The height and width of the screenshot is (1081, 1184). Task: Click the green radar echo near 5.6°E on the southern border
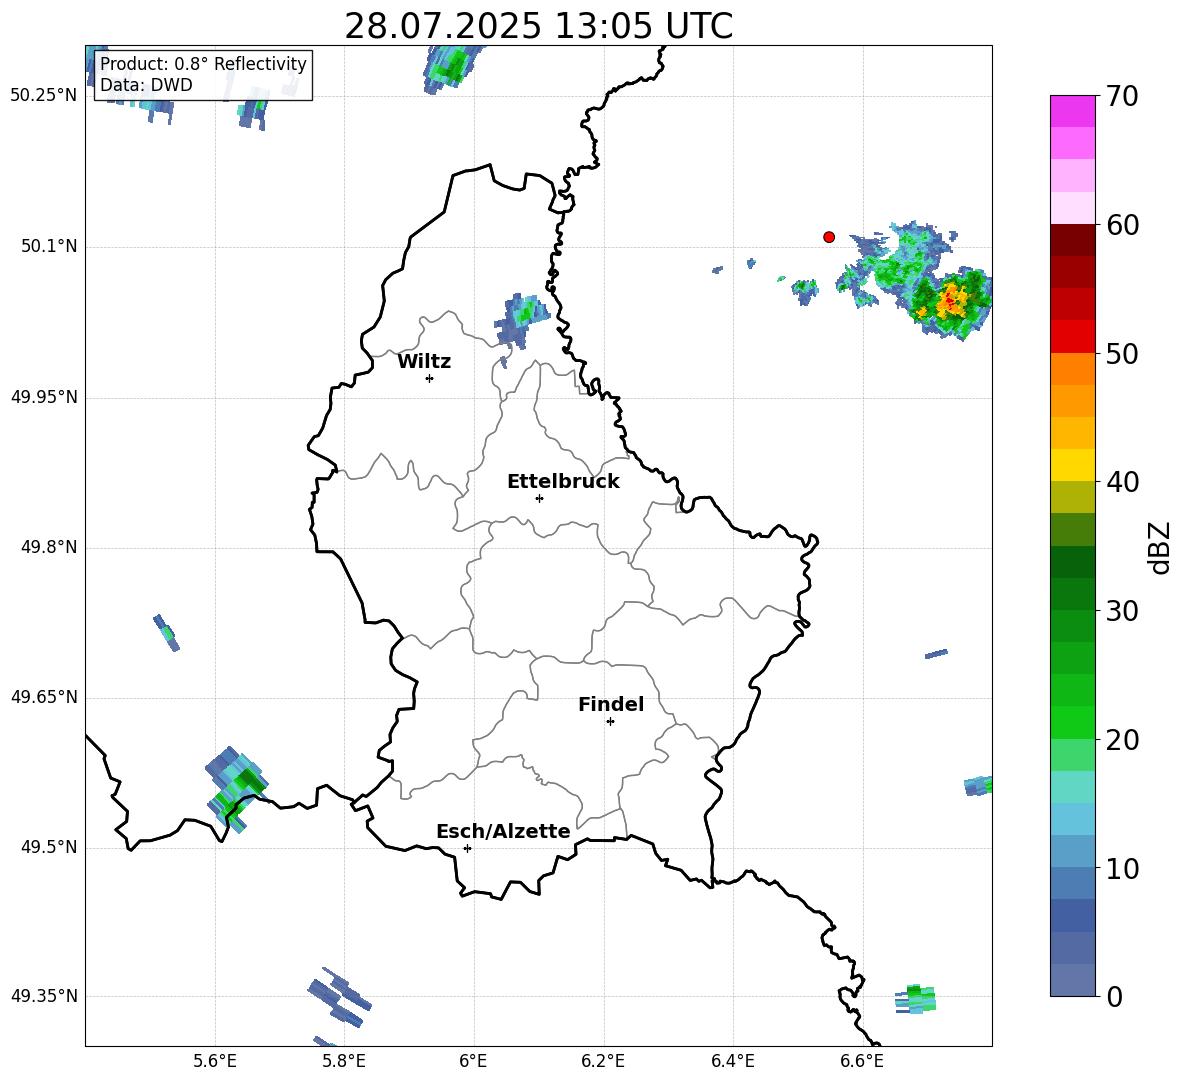pos(236,789)
